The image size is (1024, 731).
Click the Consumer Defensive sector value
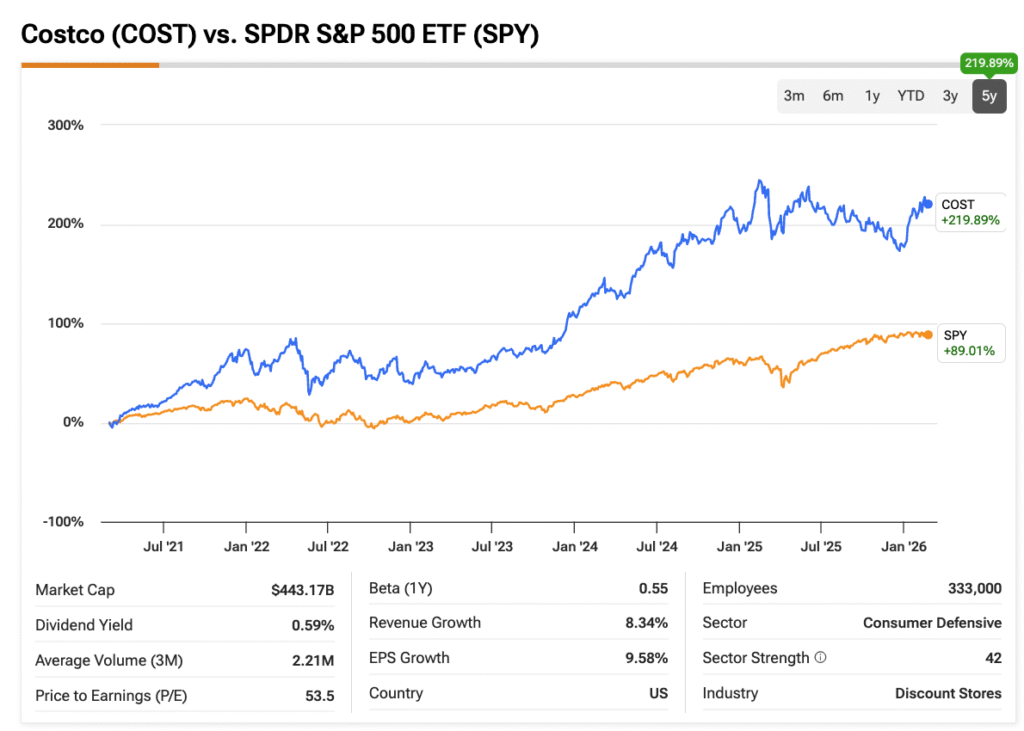(932, 623)
